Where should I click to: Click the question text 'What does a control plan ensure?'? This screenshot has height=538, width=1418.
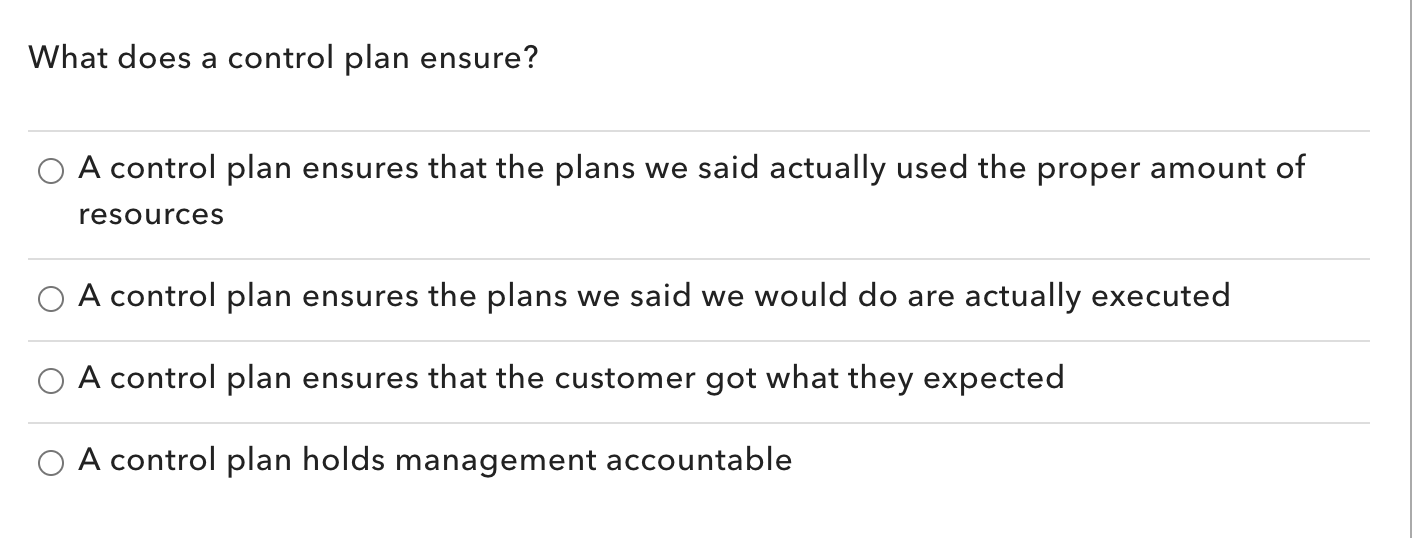coord(283,59)
